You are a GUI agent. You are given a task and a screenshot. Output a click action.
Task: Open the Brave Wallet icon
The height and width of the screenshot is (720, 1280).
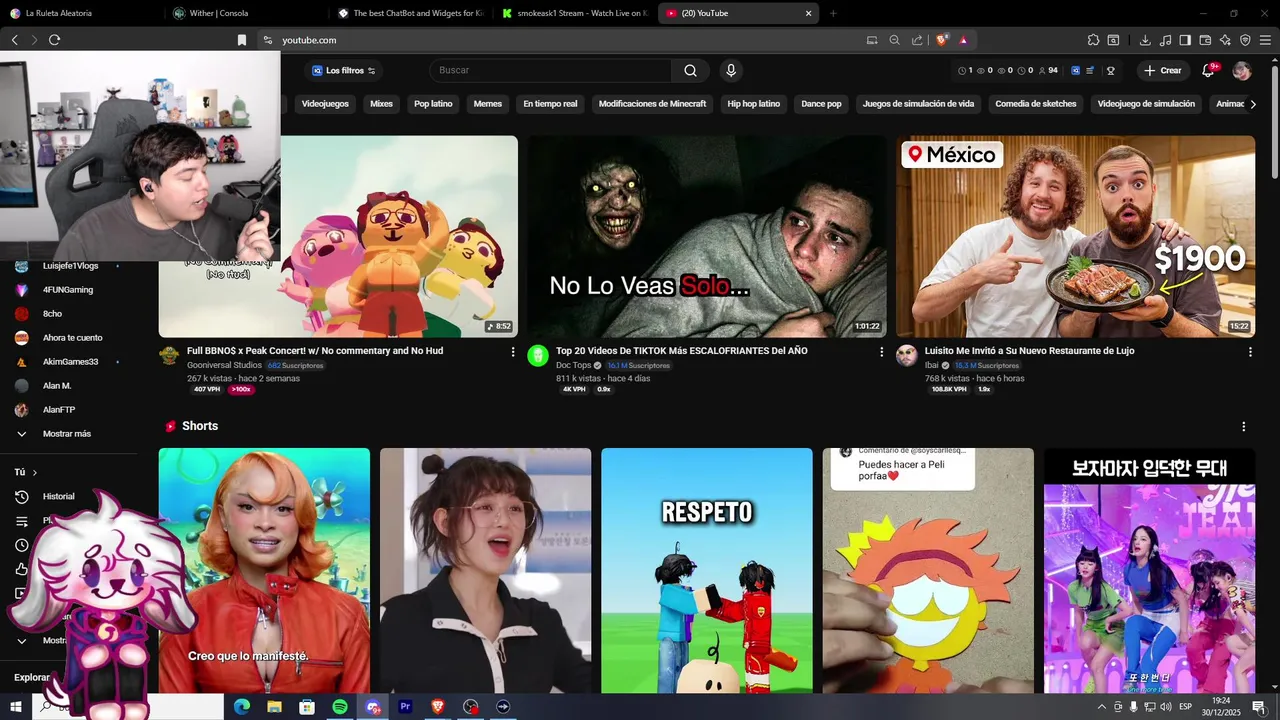click(x=1205, y=40)
